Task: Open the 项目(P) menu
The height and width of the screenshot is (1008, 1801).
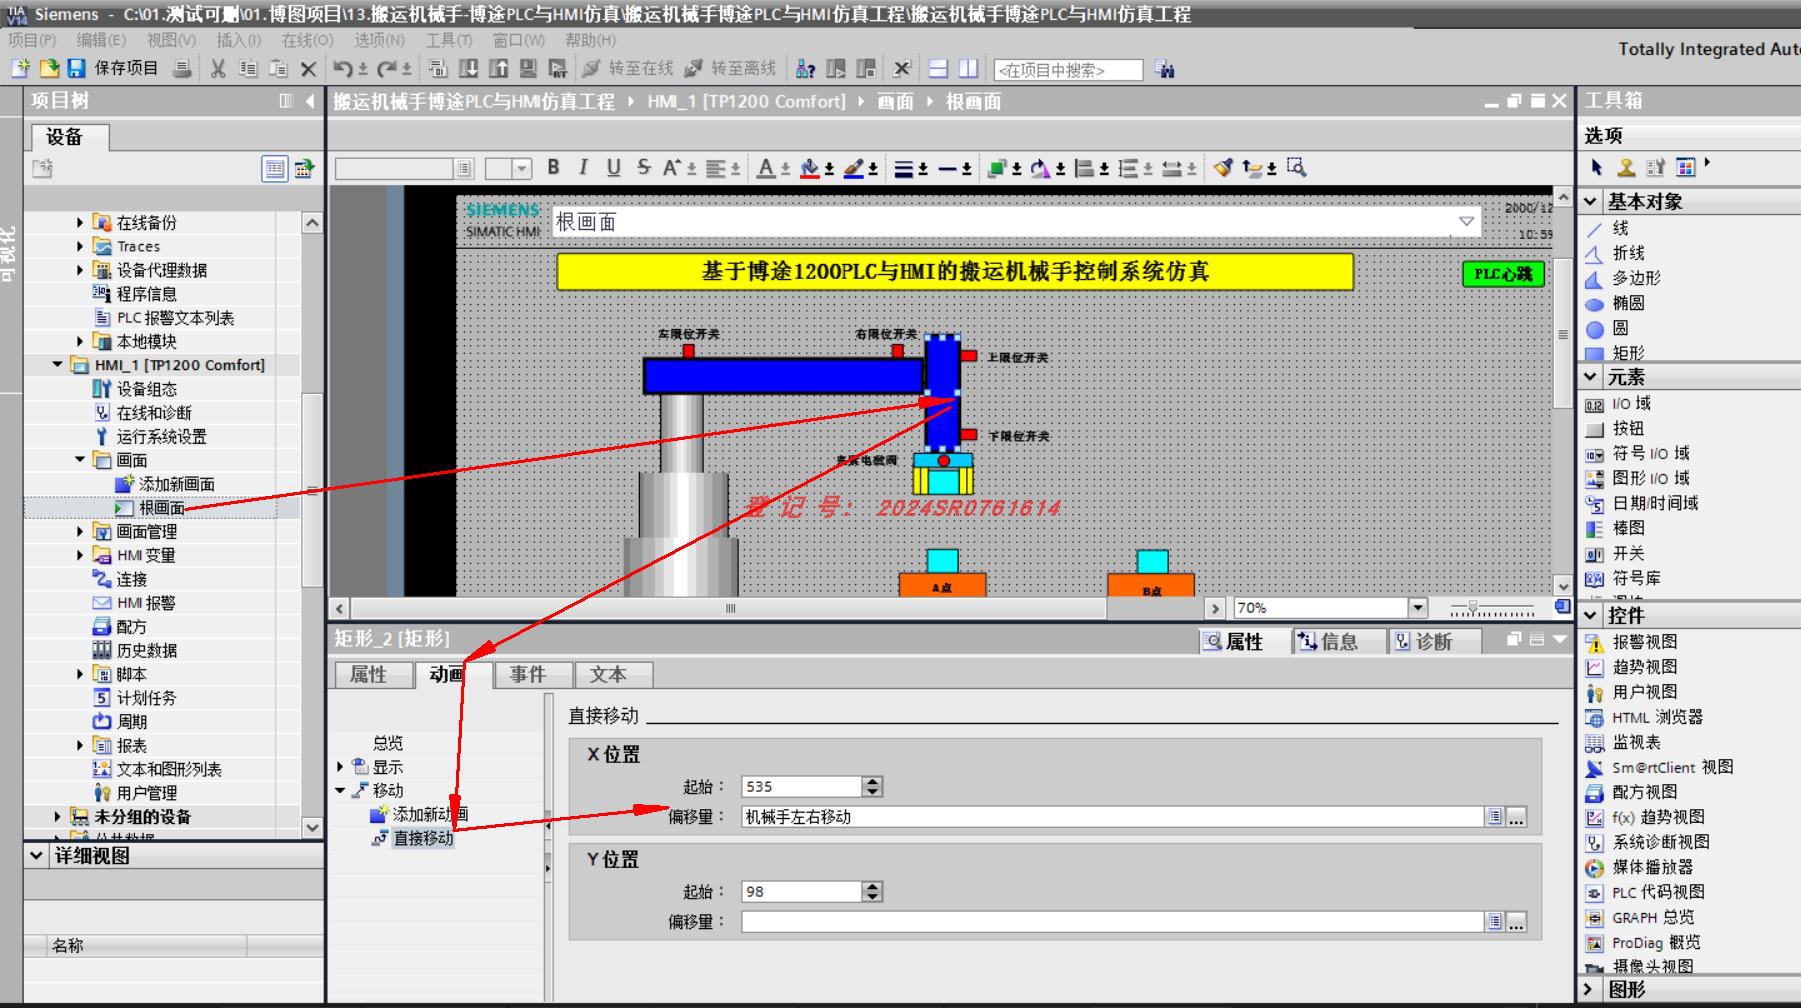Action: (32, 40)
